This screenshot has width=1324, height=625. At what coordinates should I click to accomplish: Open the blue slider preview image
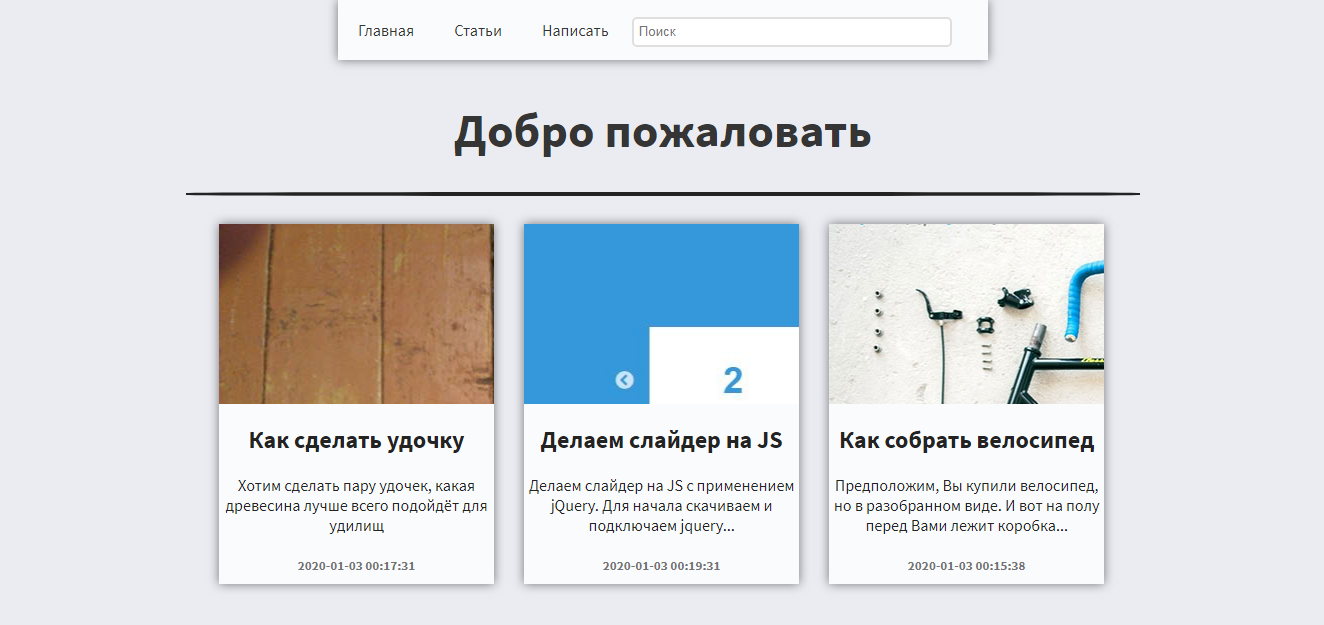tap(661, 314)
